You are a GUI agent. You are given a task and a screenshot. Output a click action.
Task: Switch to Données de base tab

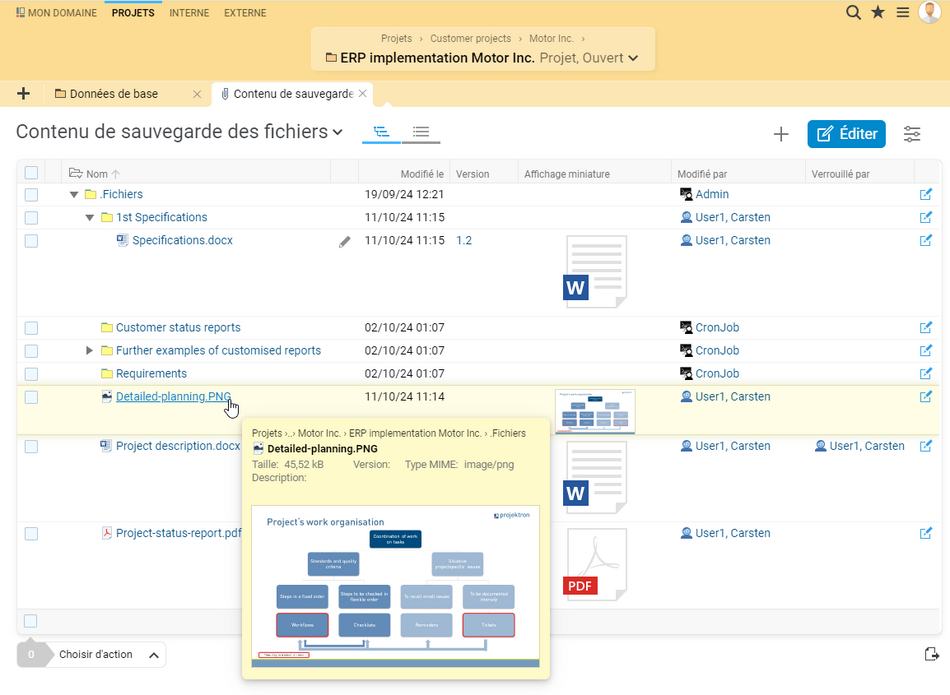(x=113, y=94)
